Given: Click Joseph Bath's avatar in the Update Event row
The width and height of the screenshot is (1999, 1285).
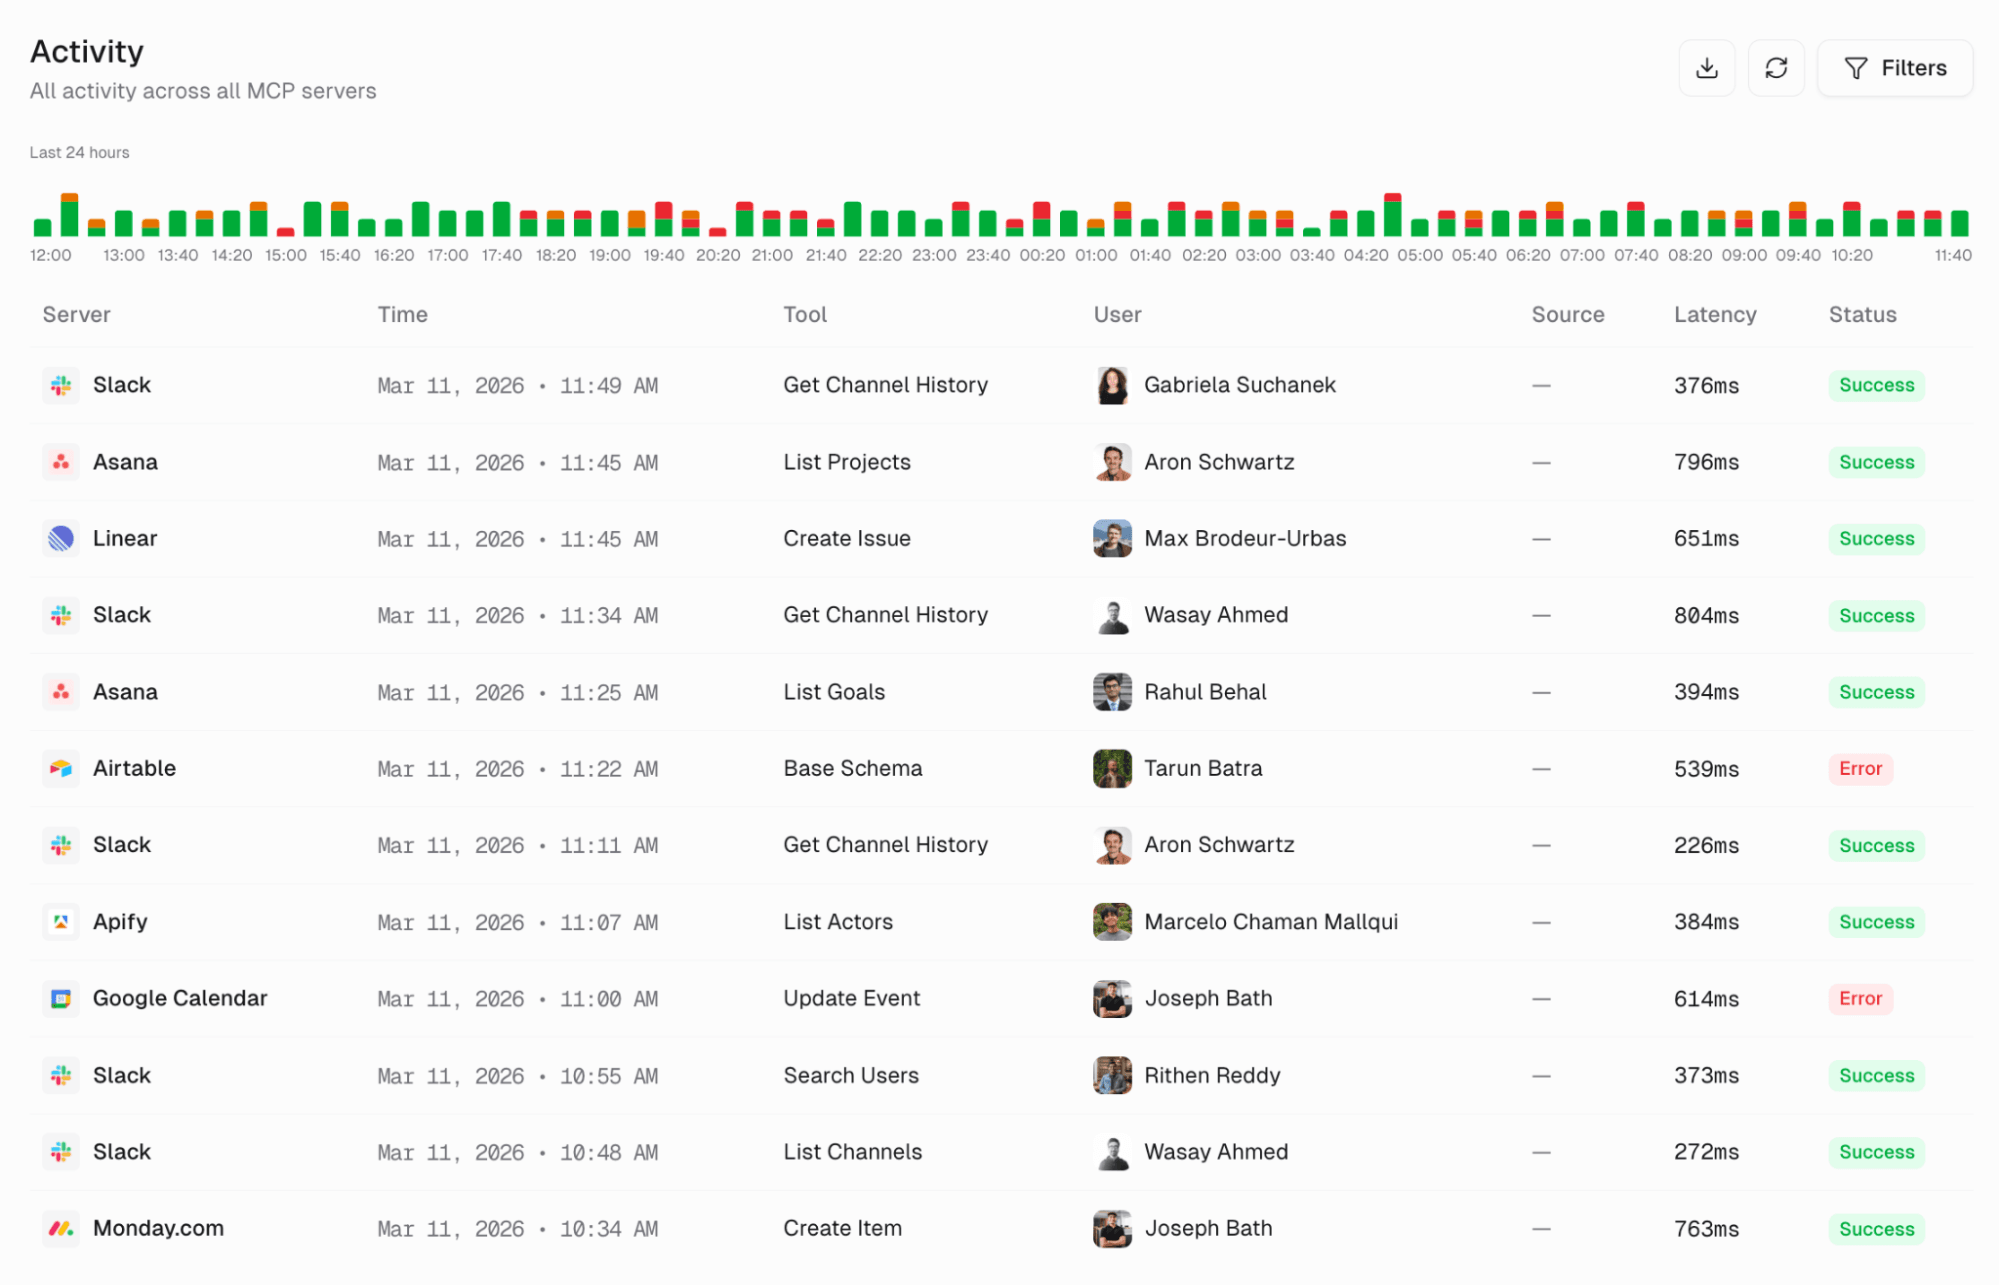Looking at the screenshot, I should (x=1112, y=998).
